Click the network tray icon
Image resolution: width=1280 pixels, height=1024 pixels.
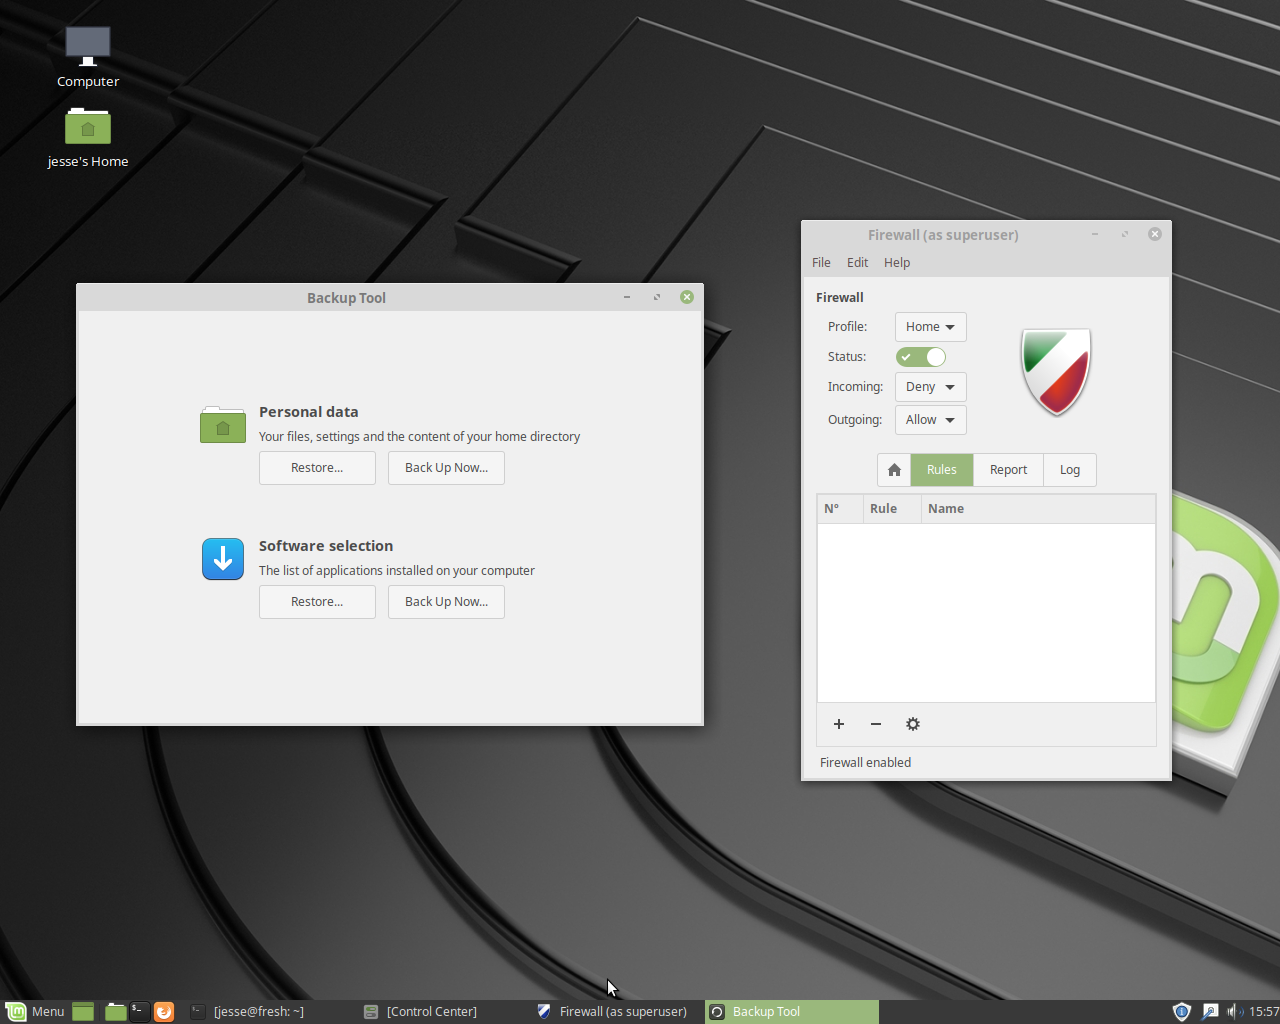(x=1210, y=1012)
